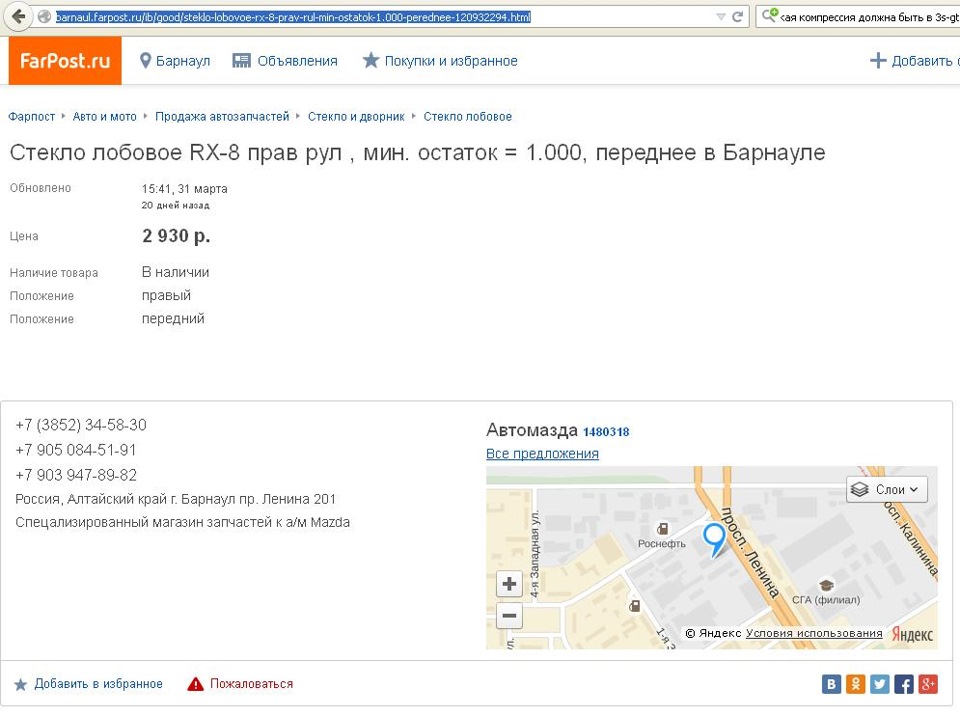Open the Яндекс map logo
Screen dimensions: 960x716
(912, 634)
